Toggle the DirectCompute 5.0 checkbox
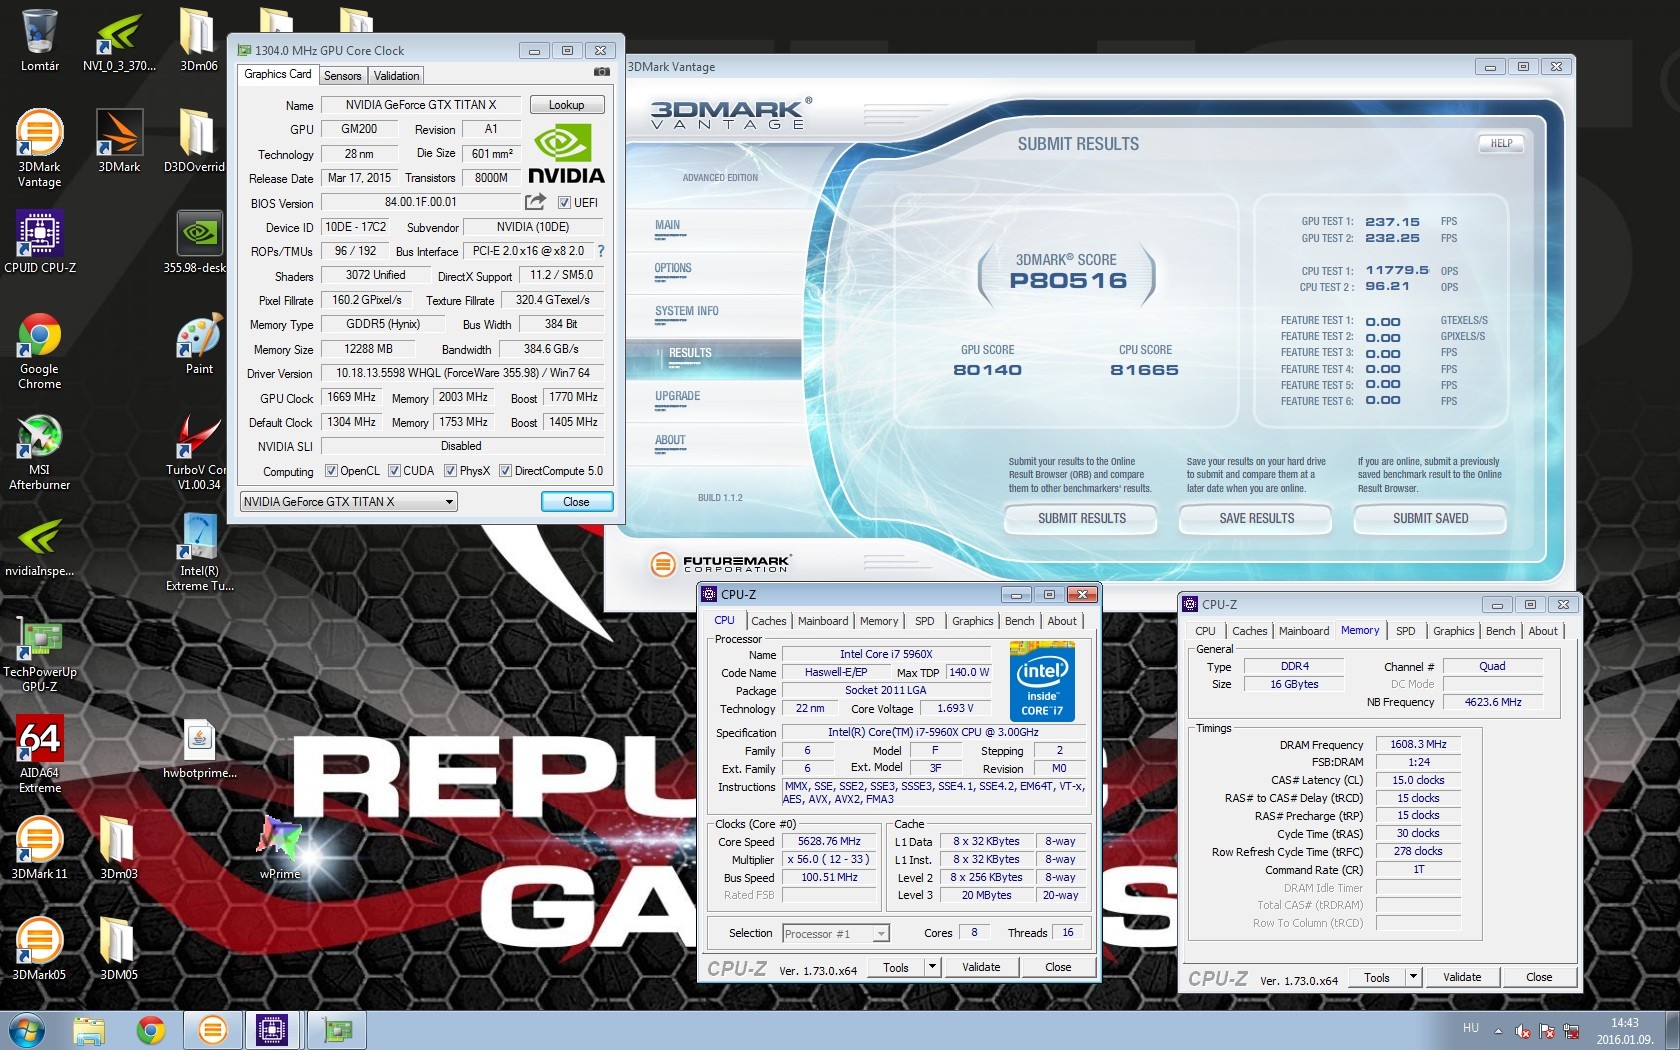Image resolution: width=1680 pixels, height=1050 pixels. [506, 471]
